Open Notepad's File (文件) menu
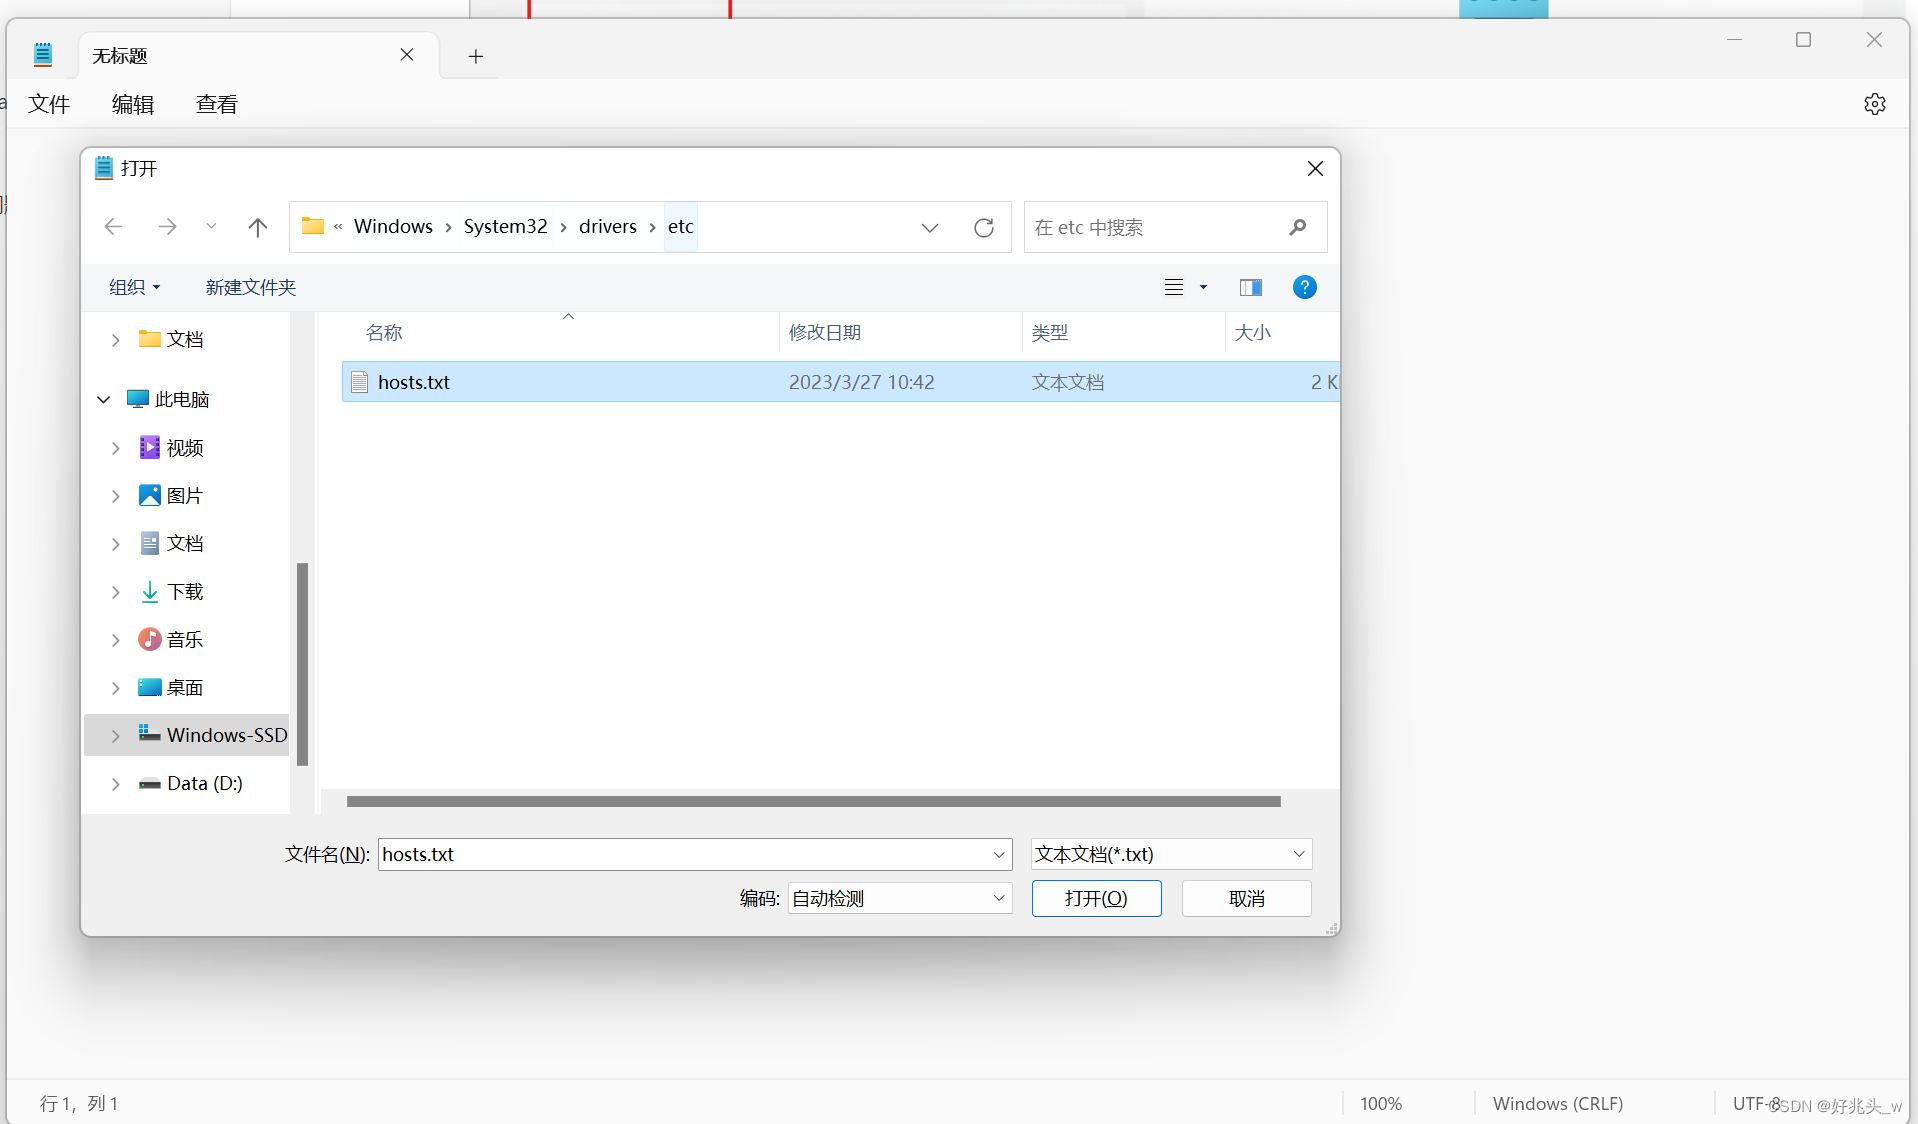This screenshot has height=1124, width=1918. click(49, 104)
